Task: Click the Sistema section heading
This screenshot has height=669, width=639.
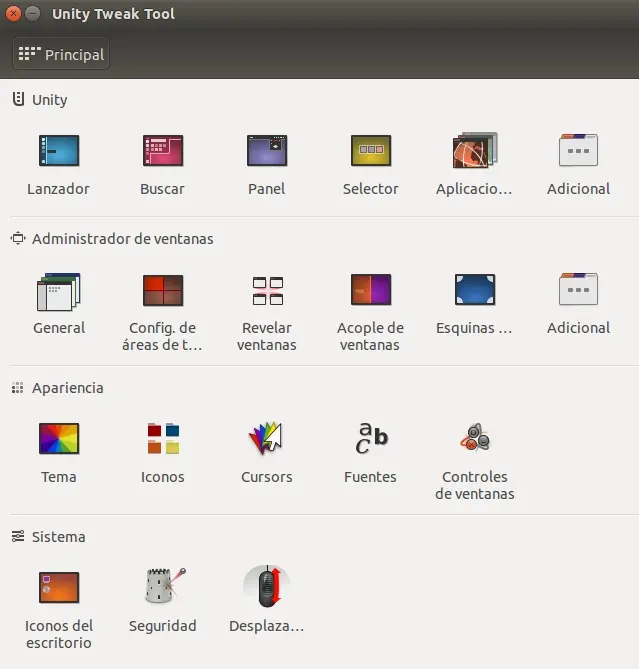Action: point(58,537)
